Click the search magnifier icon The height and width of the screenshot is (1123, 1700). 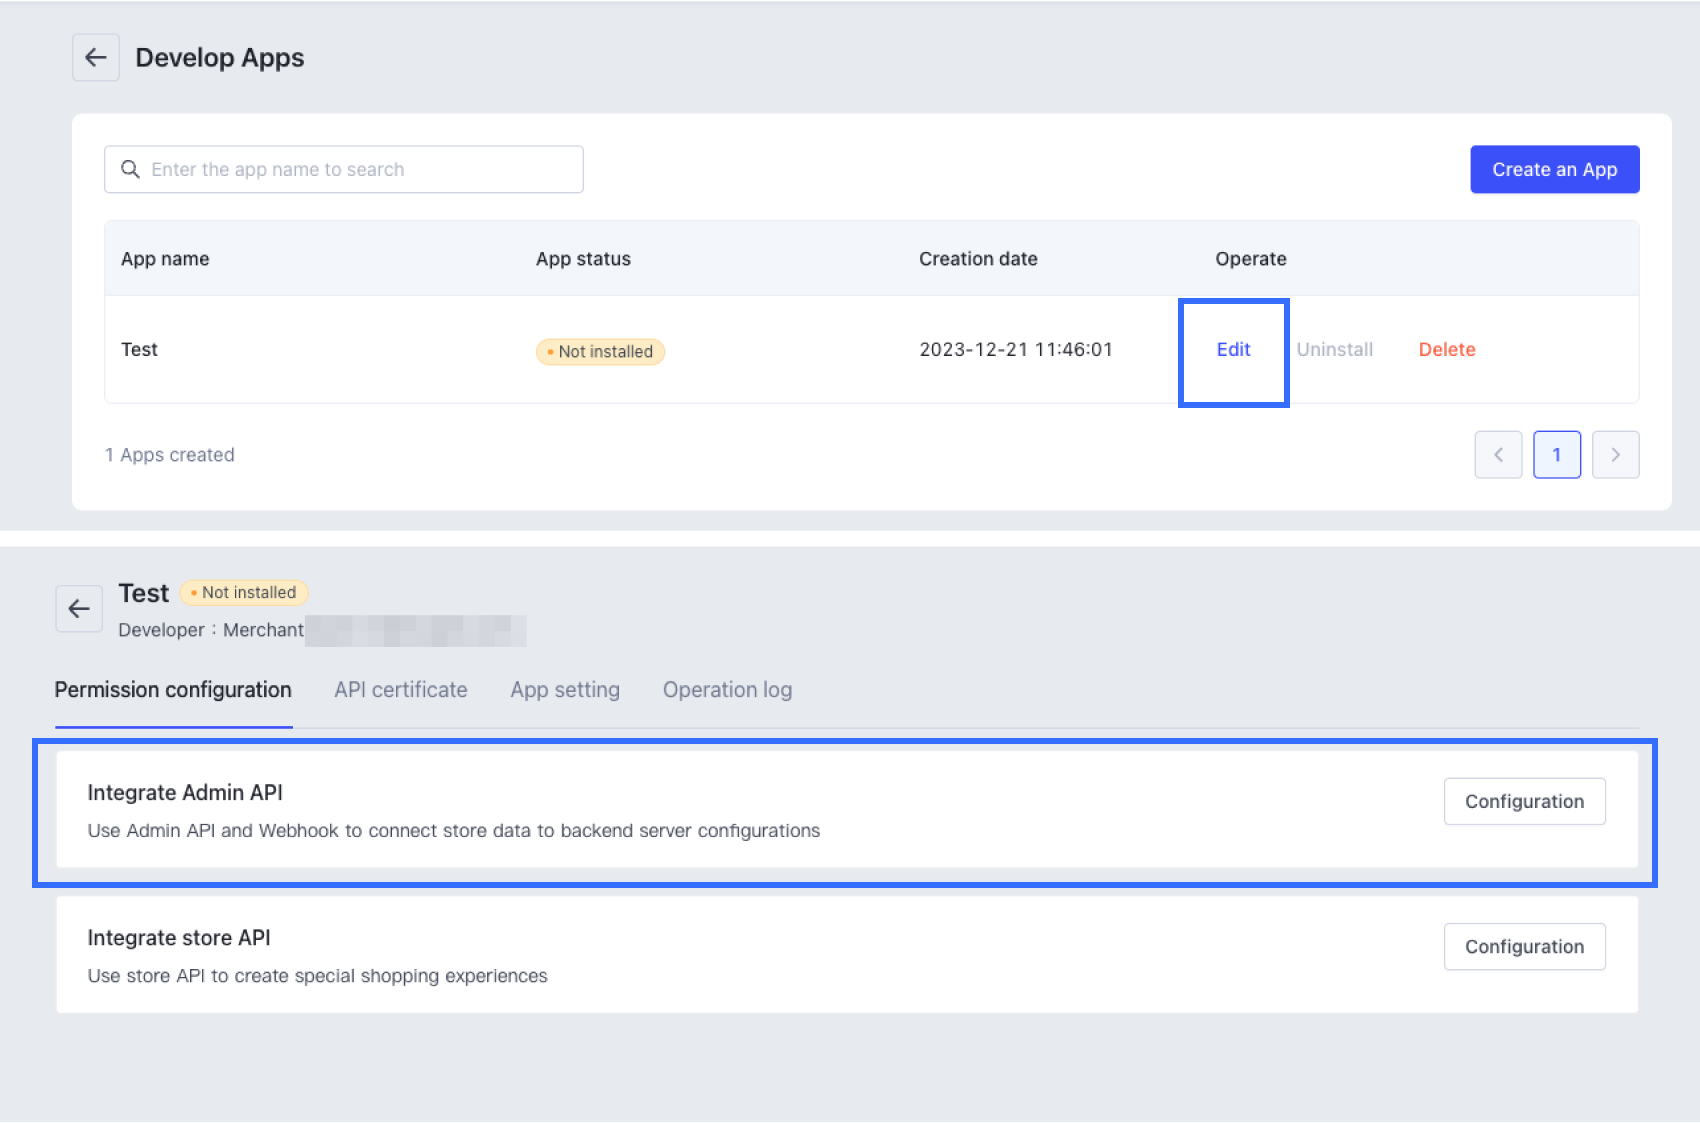point(131,169)
